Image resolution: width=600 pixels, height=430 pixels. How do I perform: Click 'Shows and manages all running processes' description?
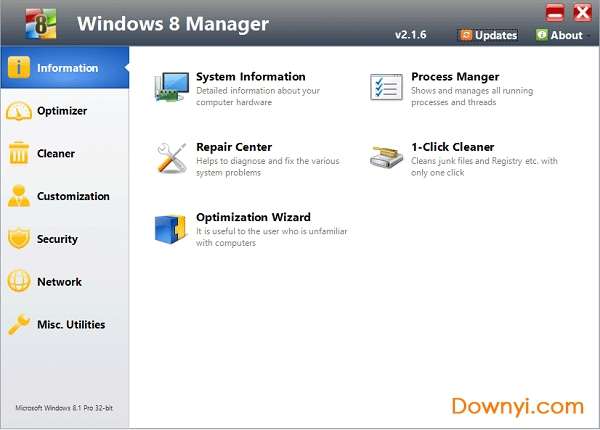point(472,96)
